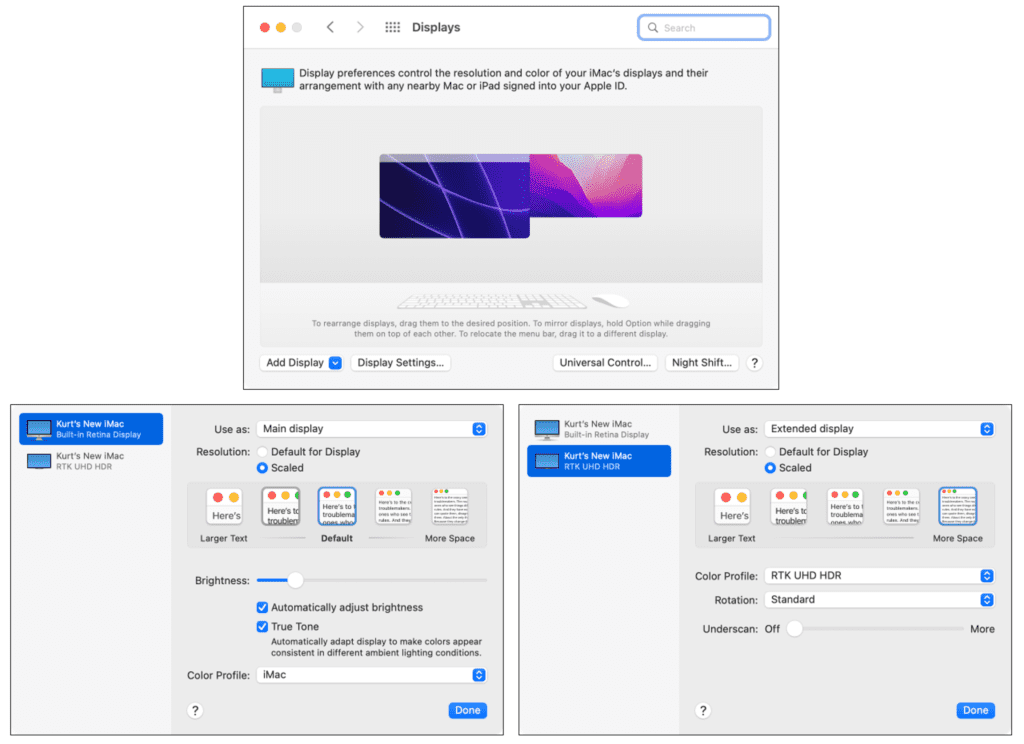Pick the third scaling icon for RTK UHD HDR
Screen dimensions: 1024x744
click(845, 506)
